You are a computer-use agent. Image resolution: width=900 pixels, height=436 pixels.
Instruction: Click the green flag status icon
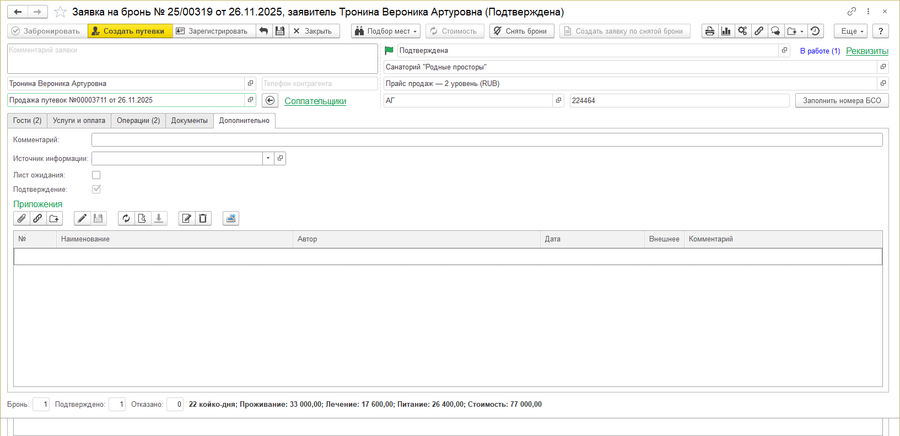tap(389, 50)
